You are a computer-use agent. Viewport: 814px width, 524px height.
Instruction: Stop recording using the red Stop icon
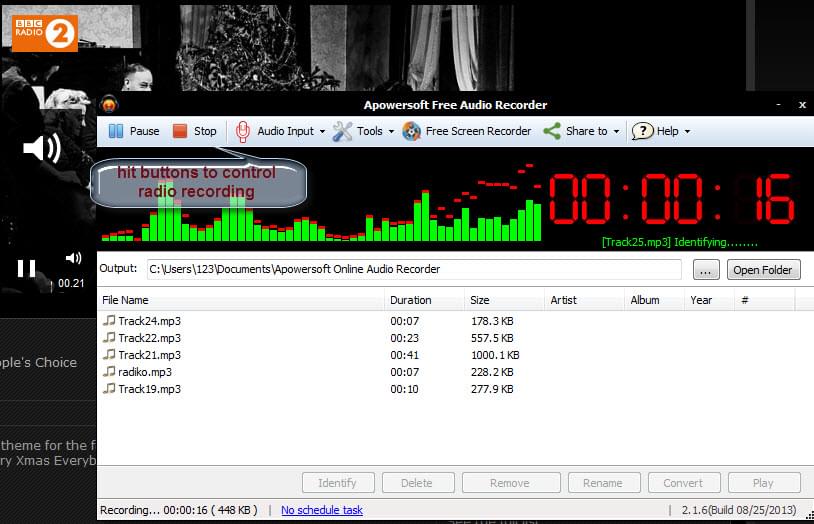[x=180, y=131]
